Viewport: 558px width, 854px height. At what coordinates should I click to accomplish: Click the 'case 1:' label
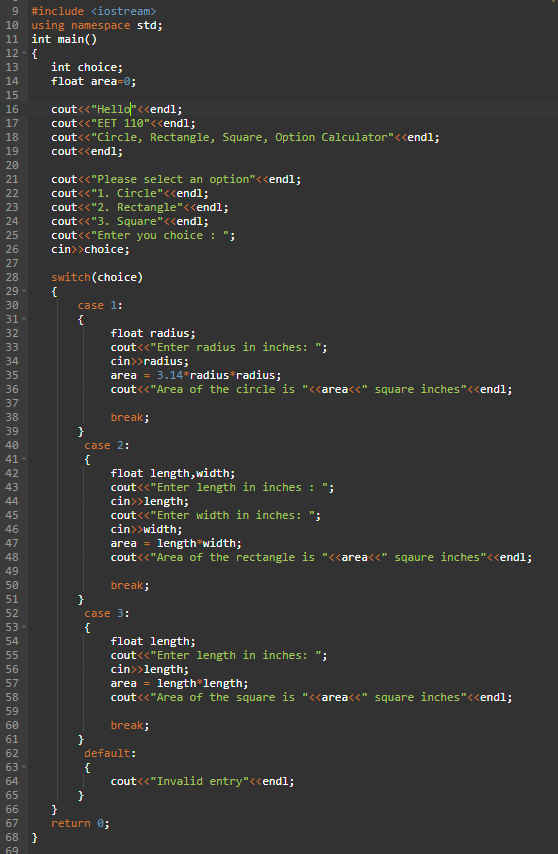pos(101,306)
